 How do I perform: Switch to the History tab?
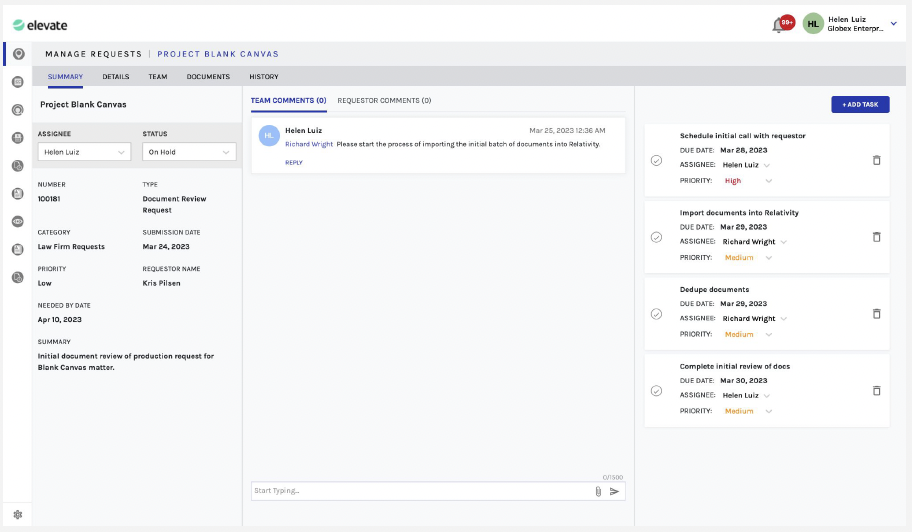264,77
